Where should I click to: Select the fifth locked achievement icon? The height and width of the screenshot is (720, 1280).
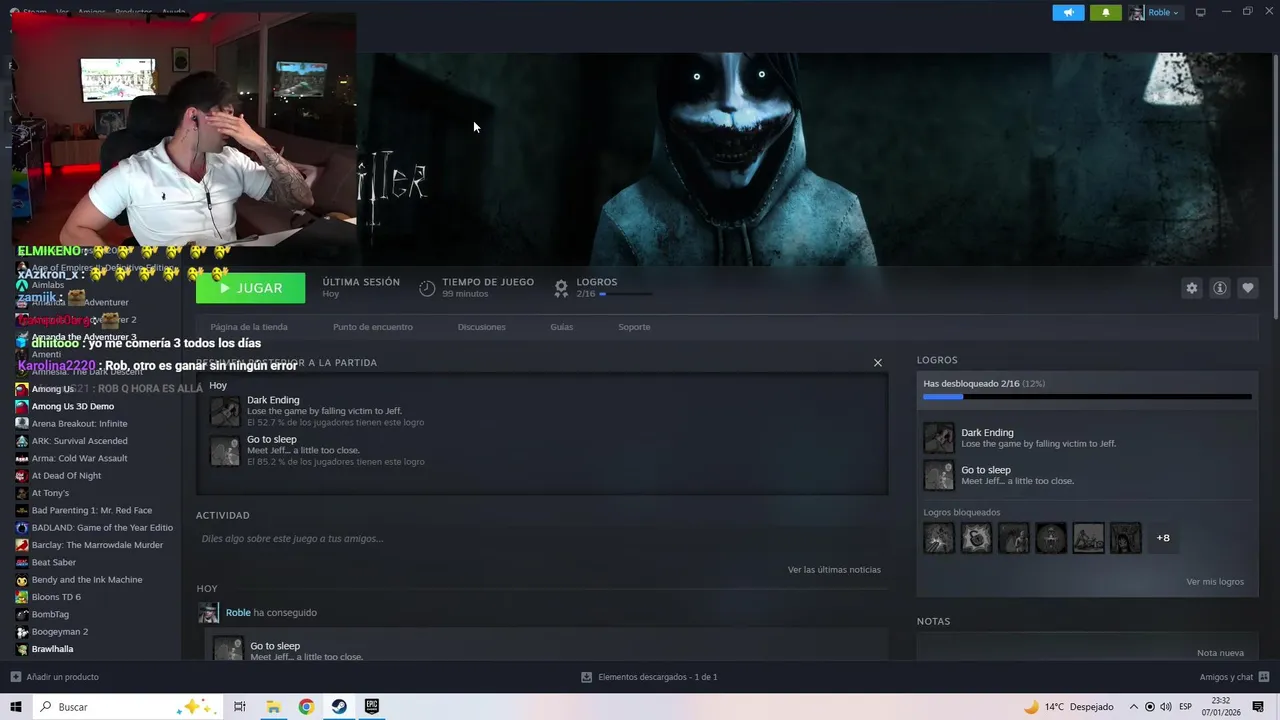(x=1088, y=538)
